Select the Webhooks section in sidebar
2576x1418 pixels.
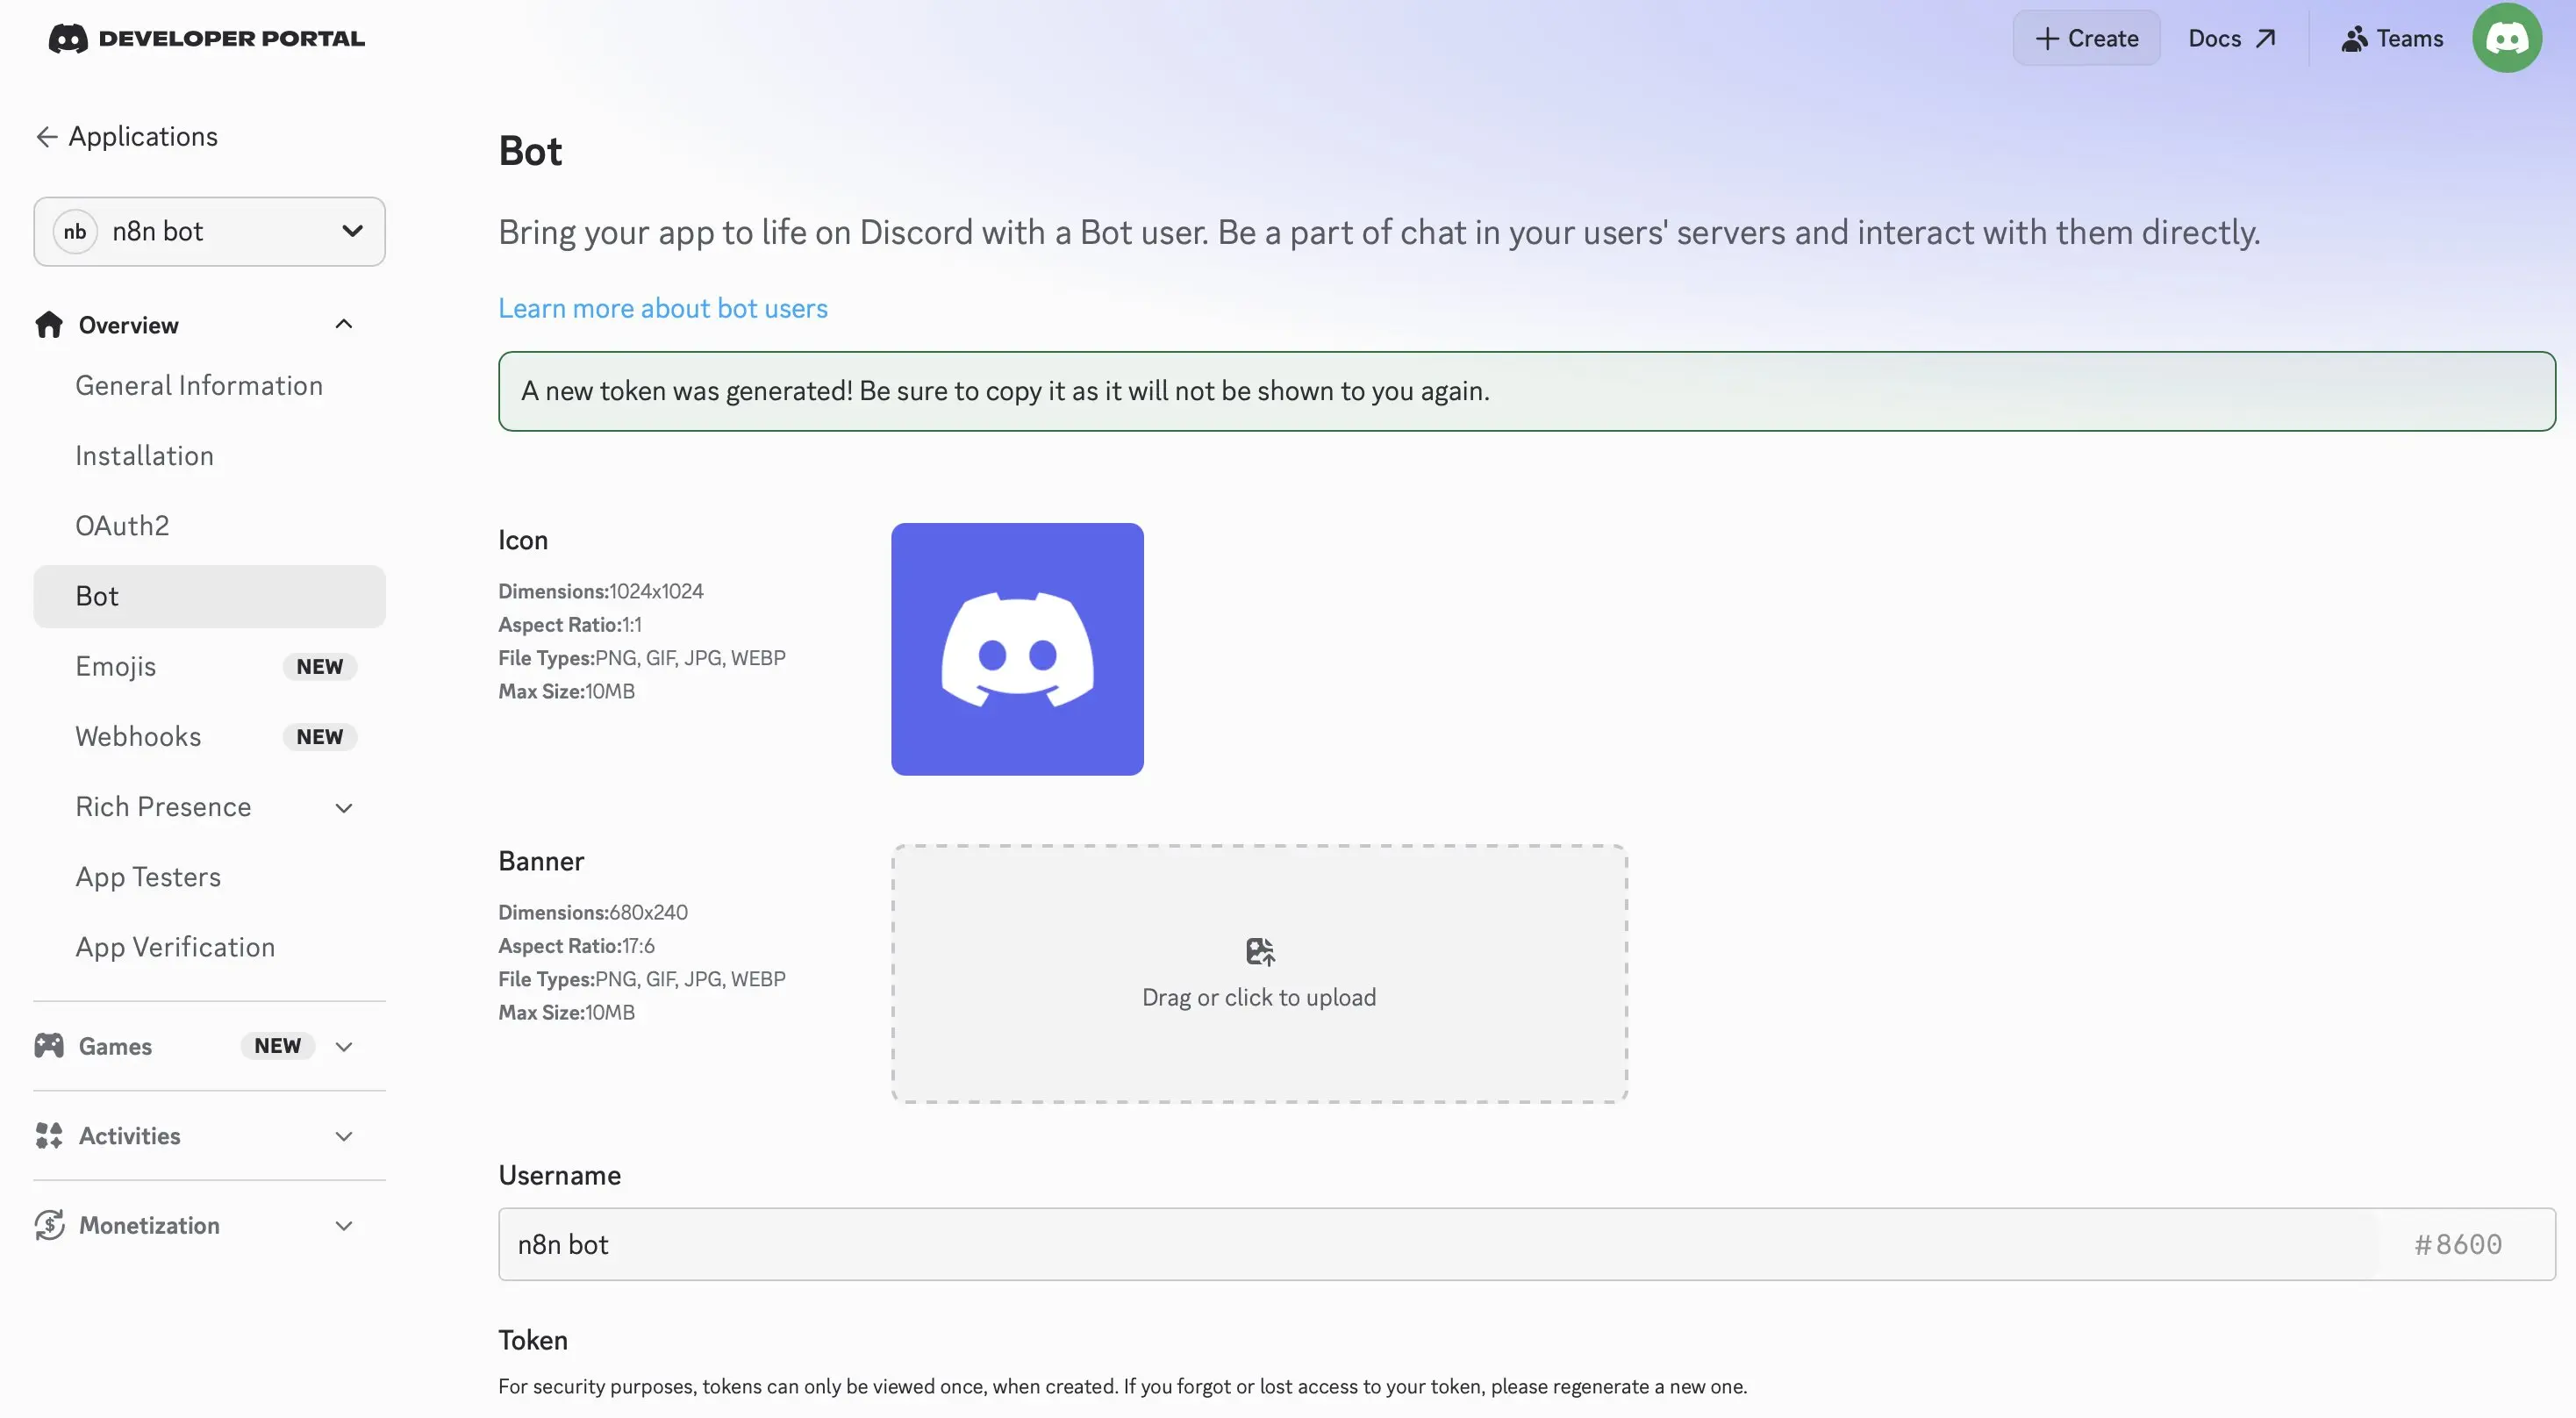tap(139, 736)
